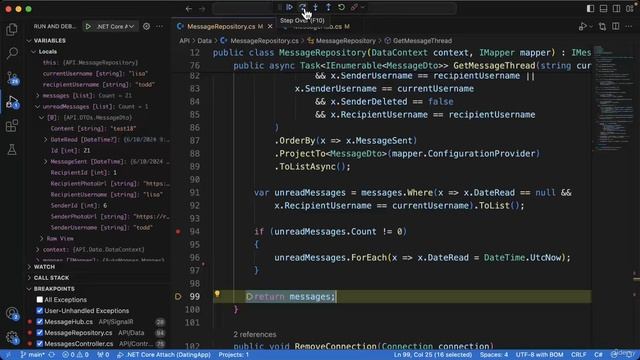Viewport: 640px width, 360px height.
Task: Go back using the navigation arrow
Action: pos(189,8)
